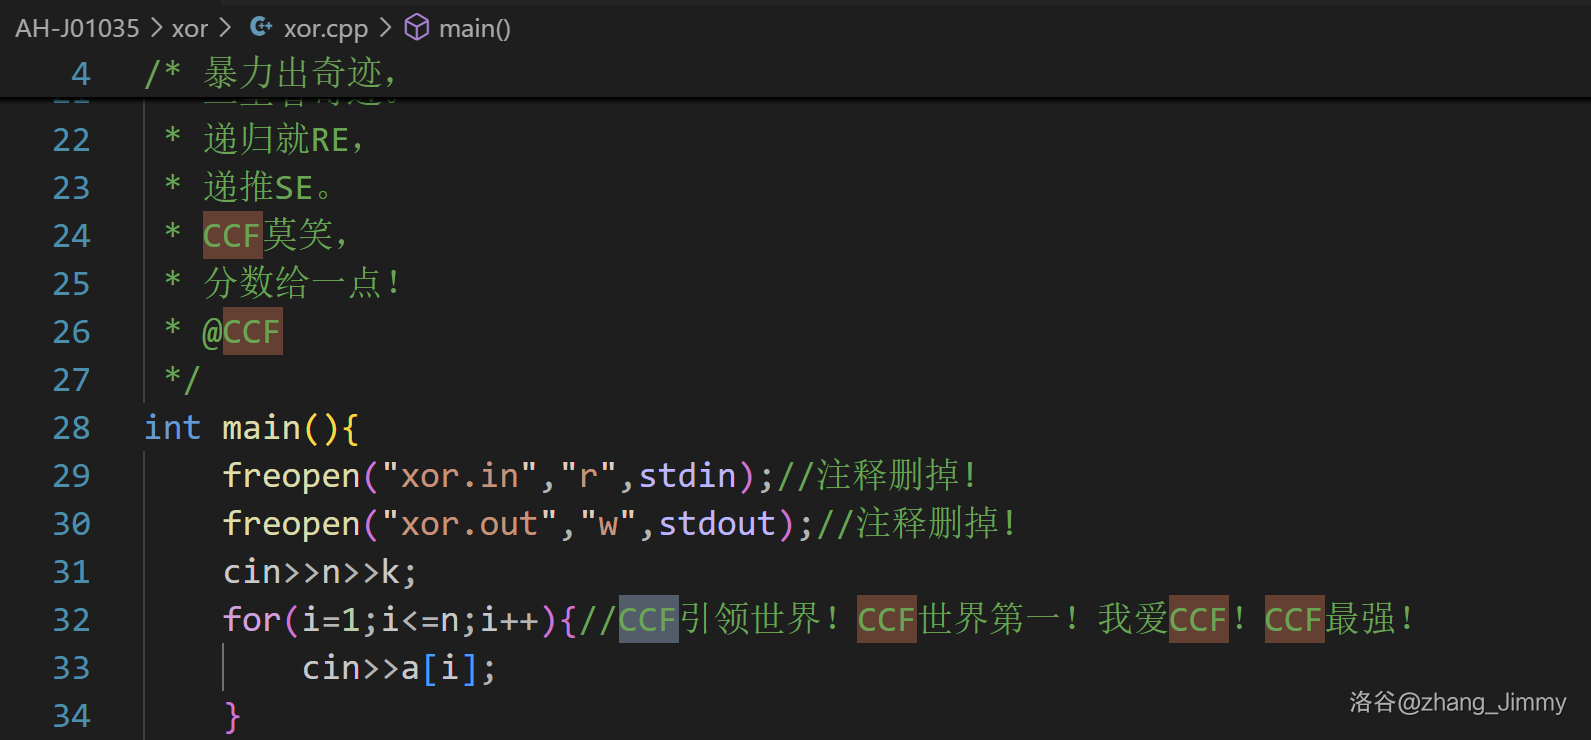This screenshot has width=1591, height=740.
Task: Click the C++ file icon in breadcrumb
Action: coord(261,27)
